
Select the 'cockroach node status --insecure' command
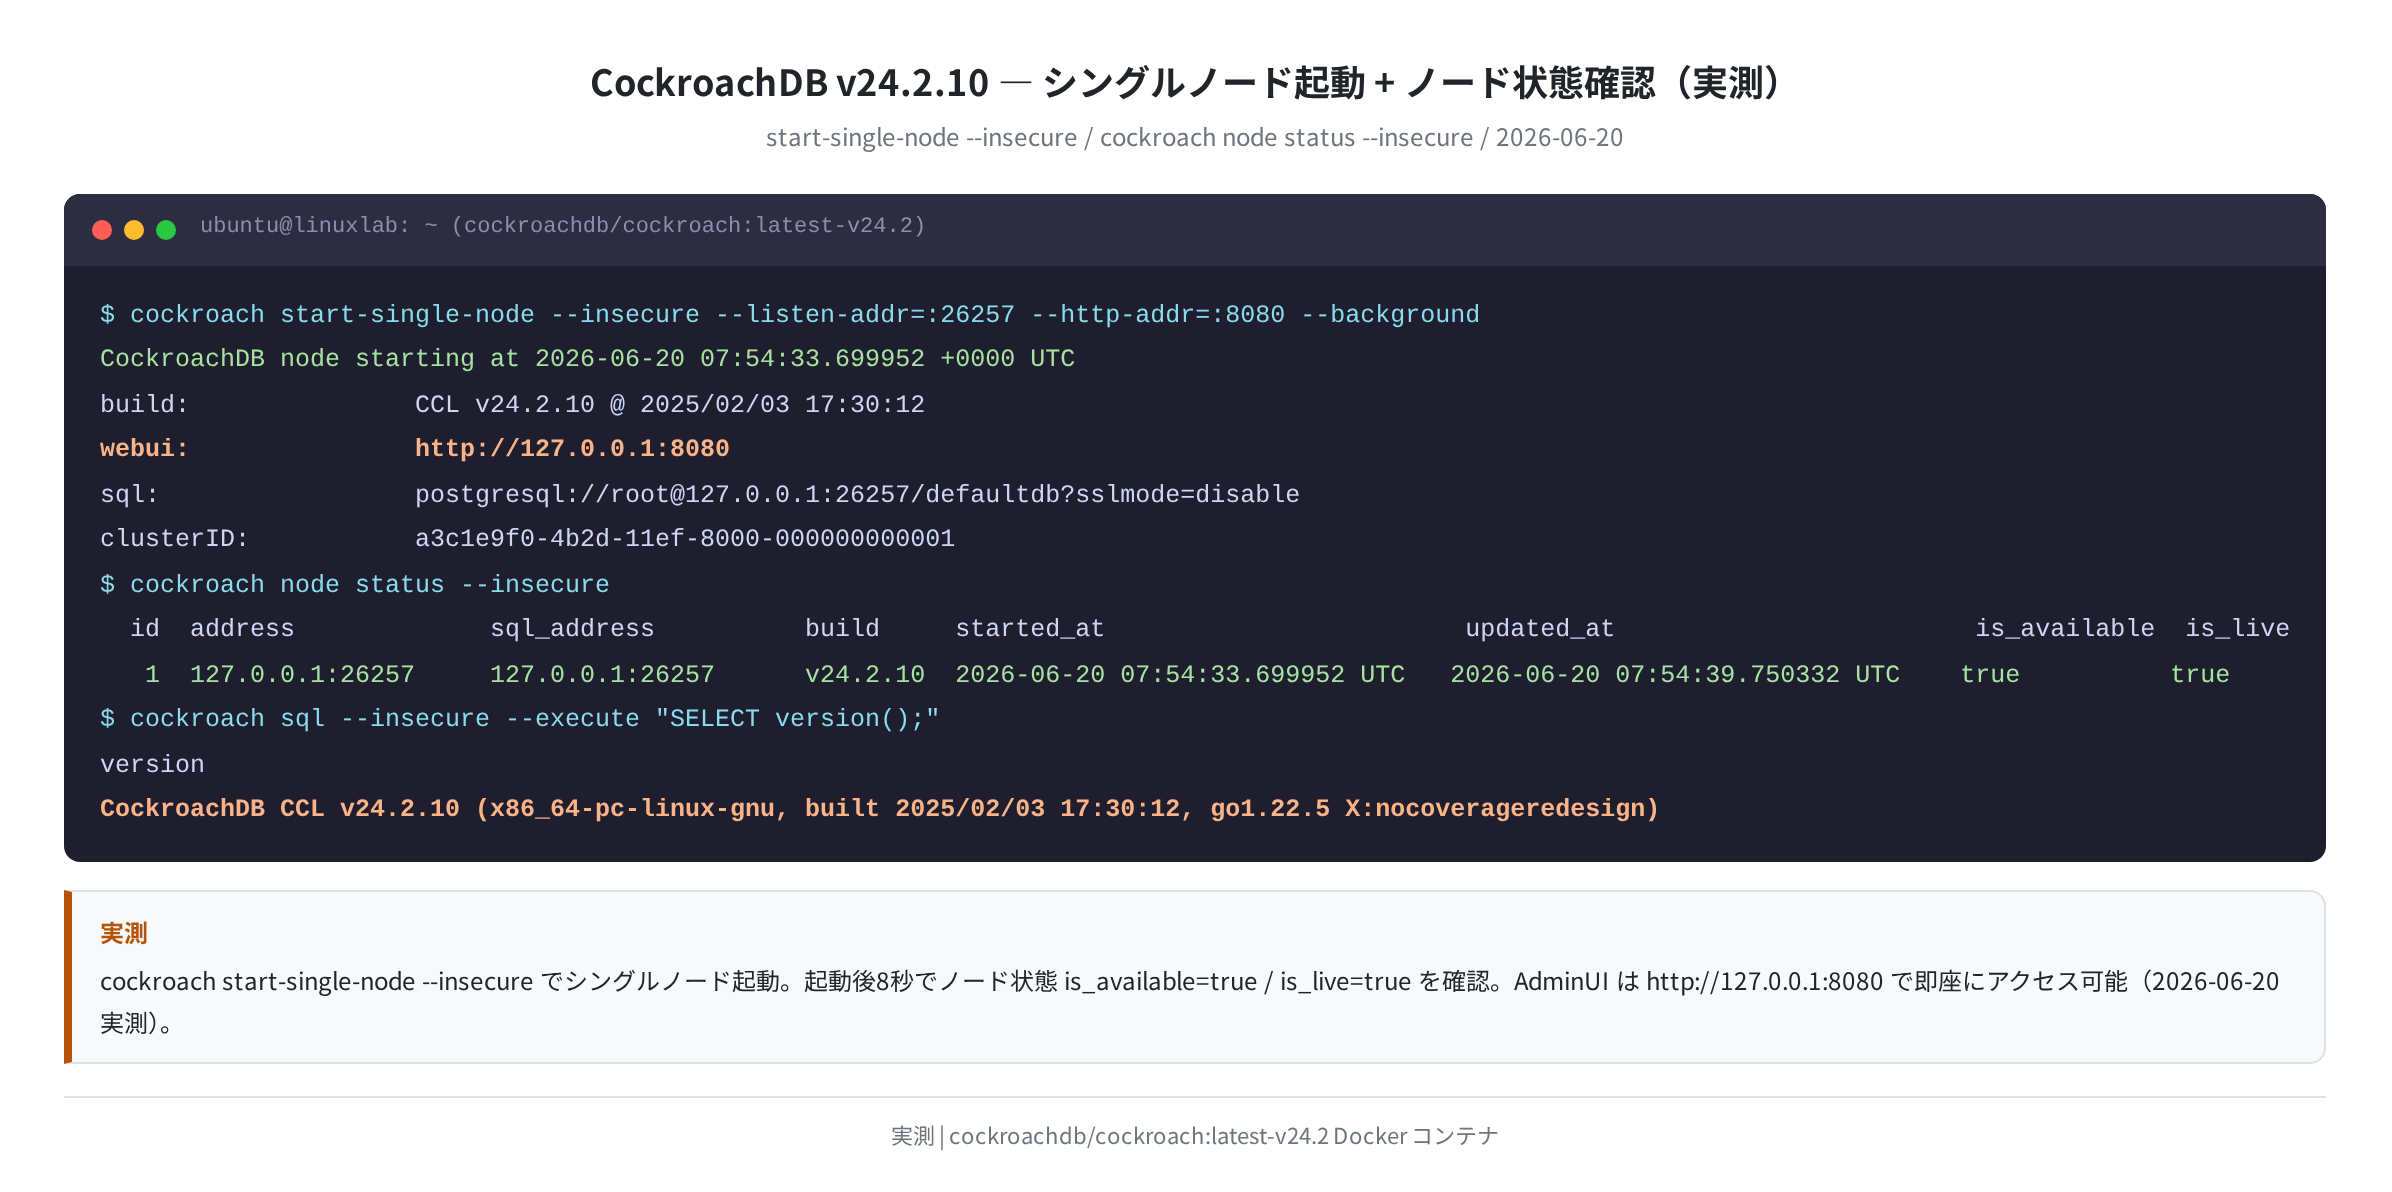(x=355, y=584)
